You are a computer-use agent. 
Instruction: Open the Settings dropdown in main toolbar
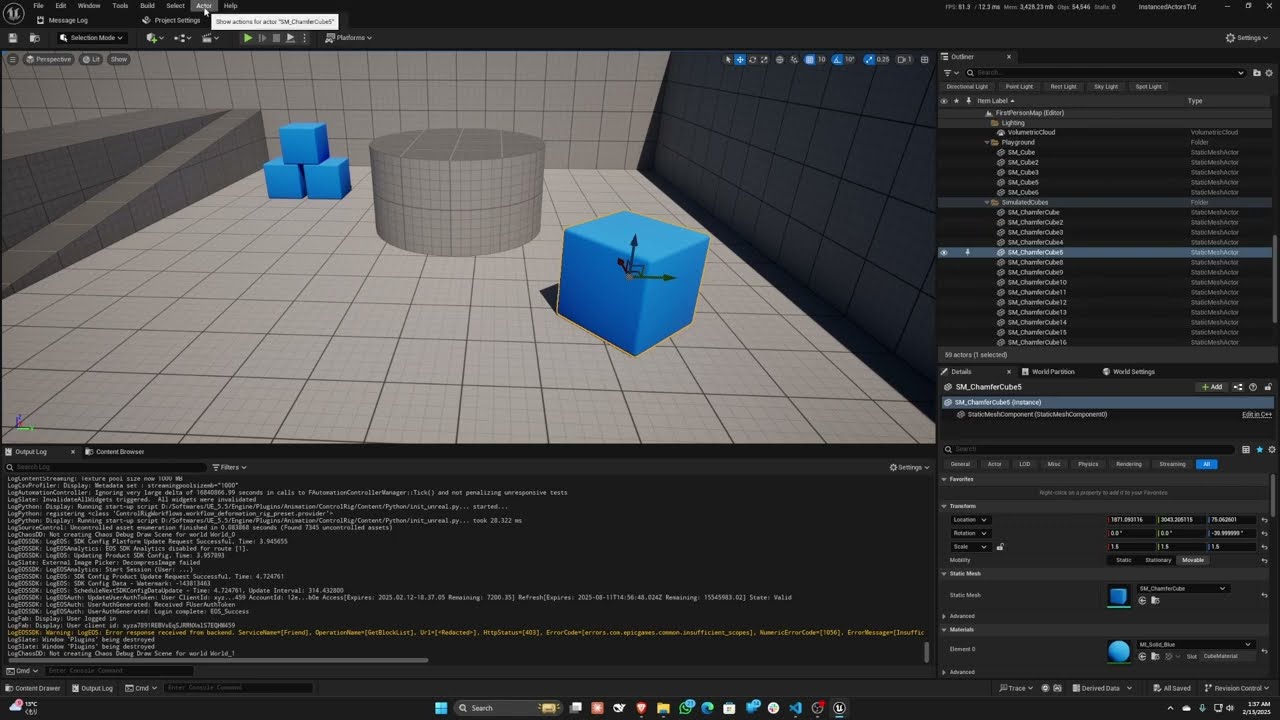1248,38
